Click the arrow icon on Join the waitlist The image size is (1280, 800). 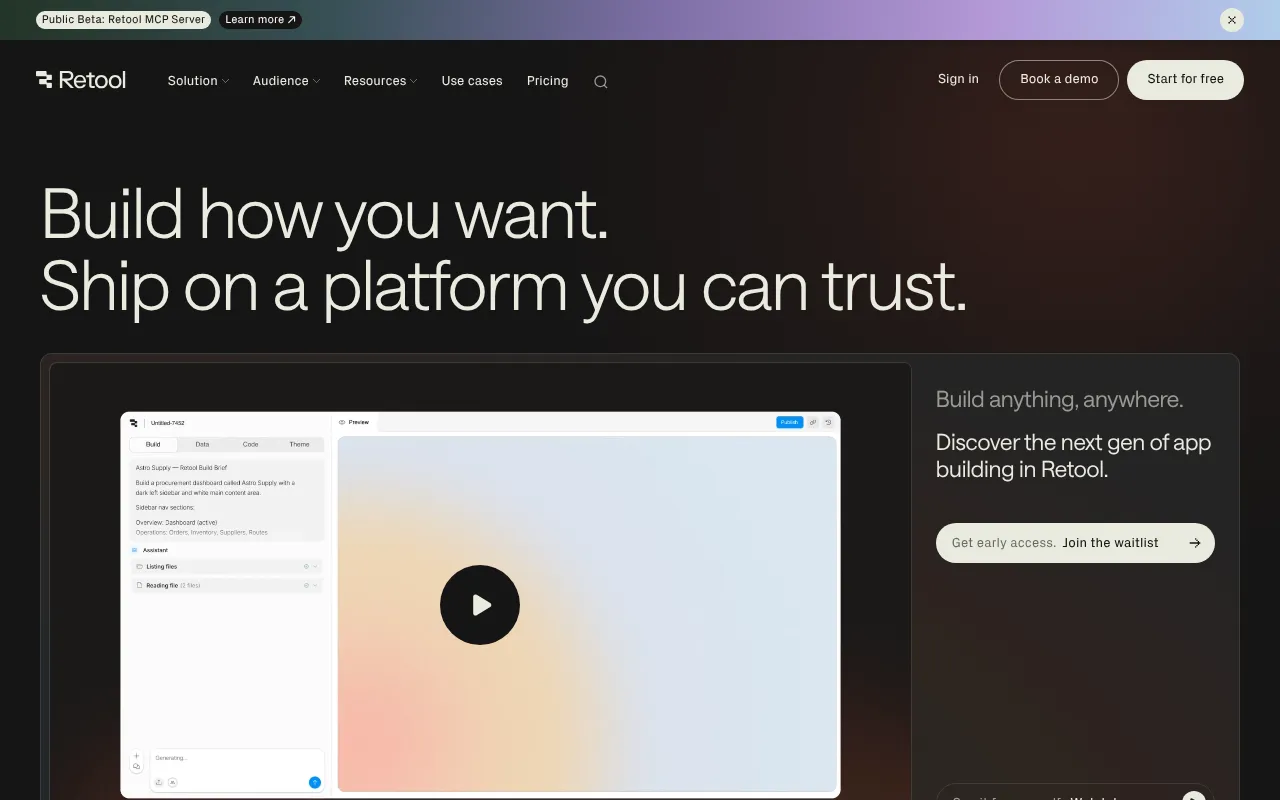[1195, 543]
